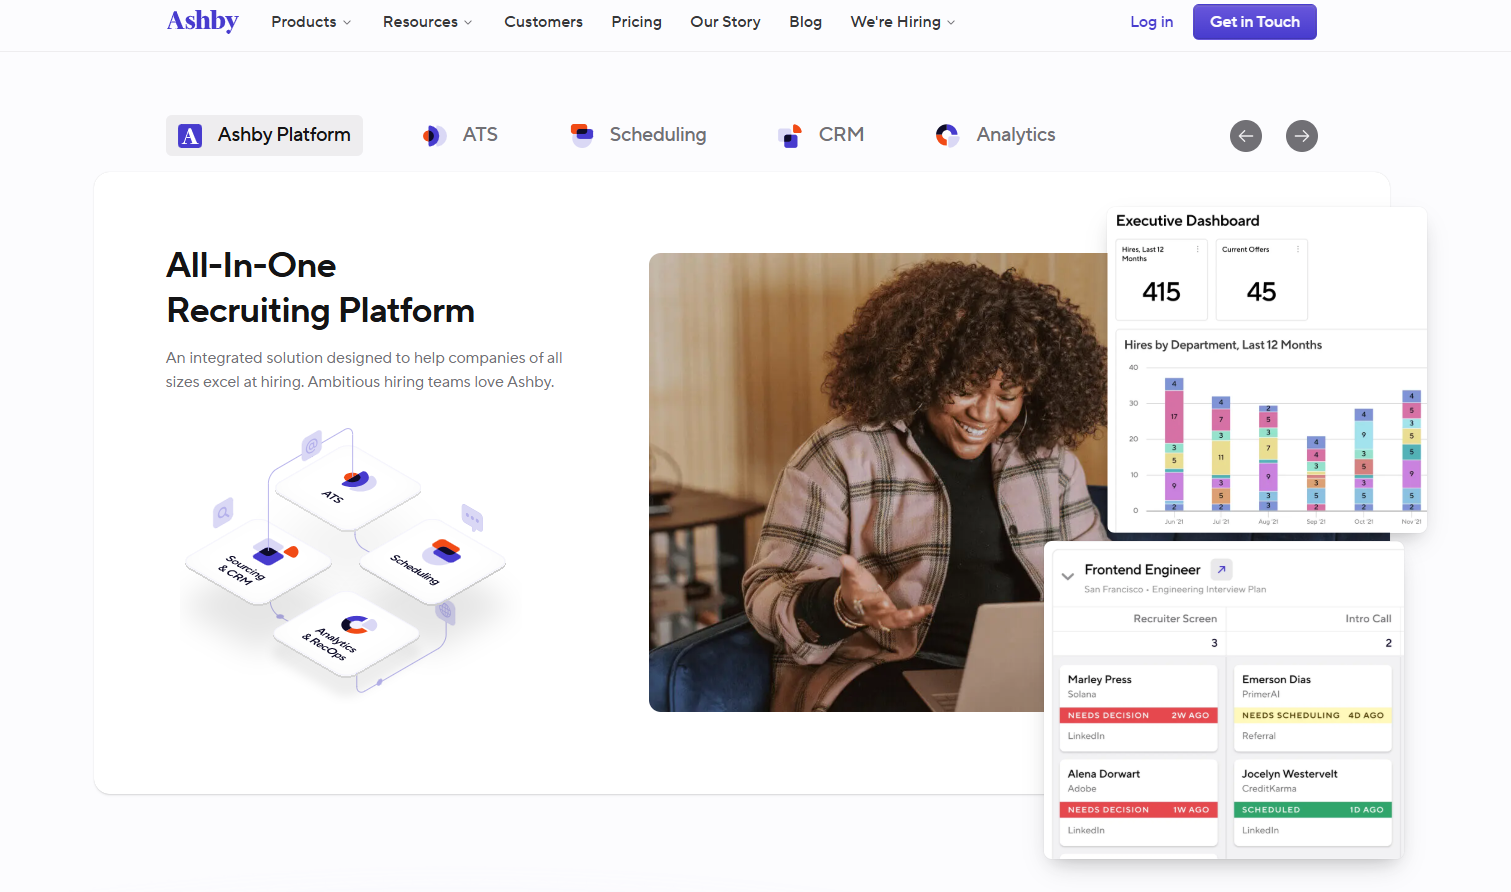
Task: Click the Analytics tab icon
Action: click(947, 135)
